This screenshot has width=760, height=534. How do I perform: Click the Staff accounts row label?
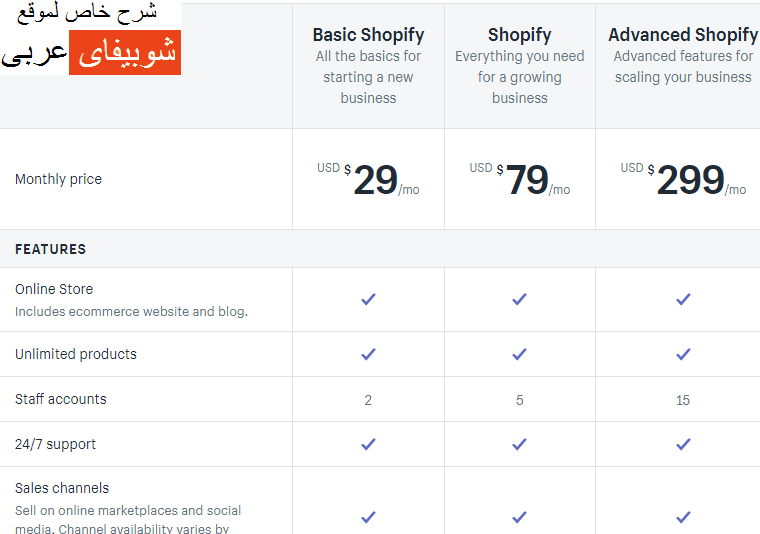pyautogui.click(x=61, y=399)
